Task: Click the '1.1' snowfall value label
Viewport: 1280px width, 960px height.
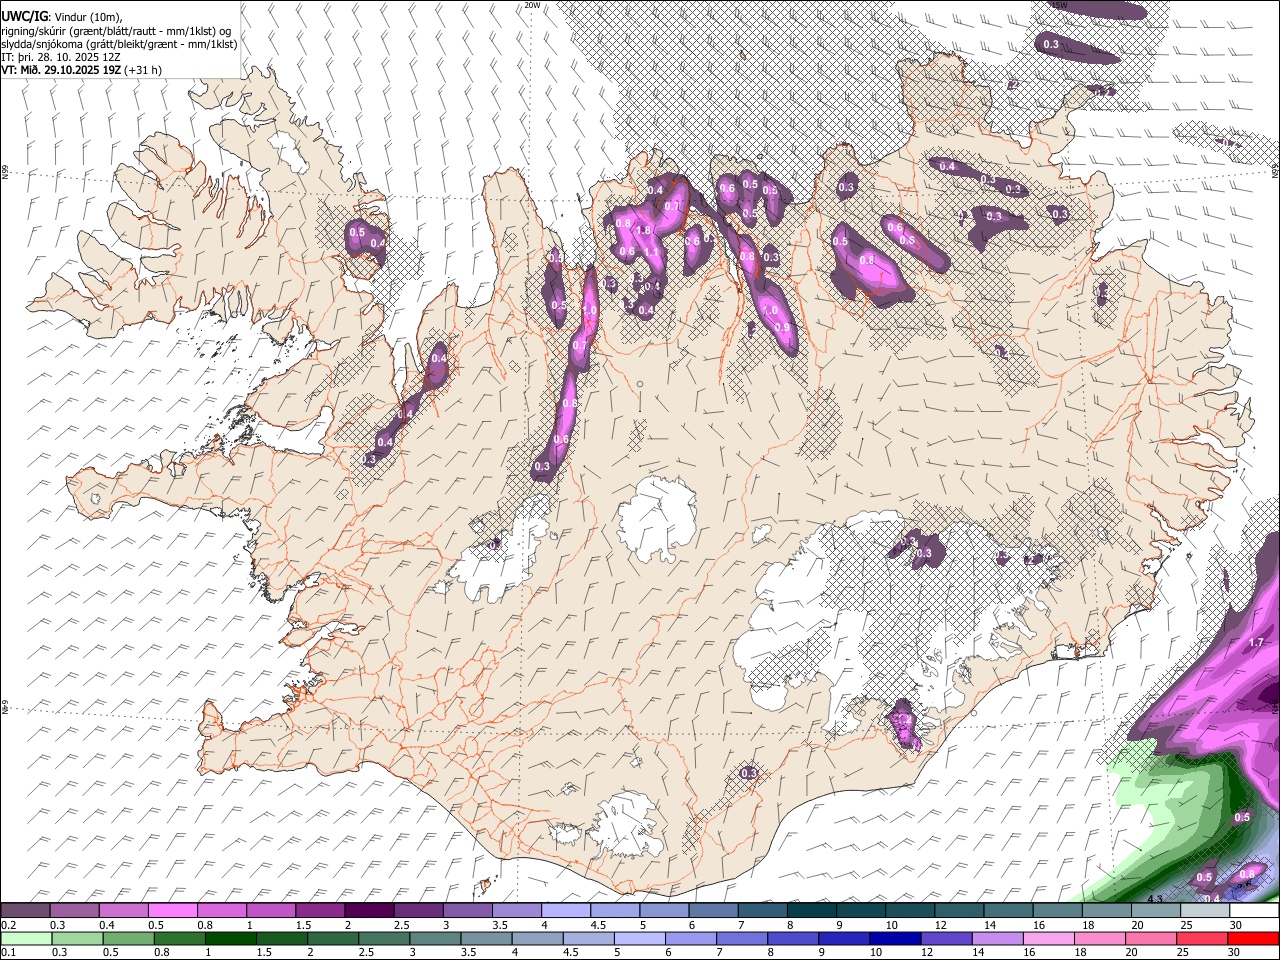Action: pyautogui.click(x=652, y=253)
